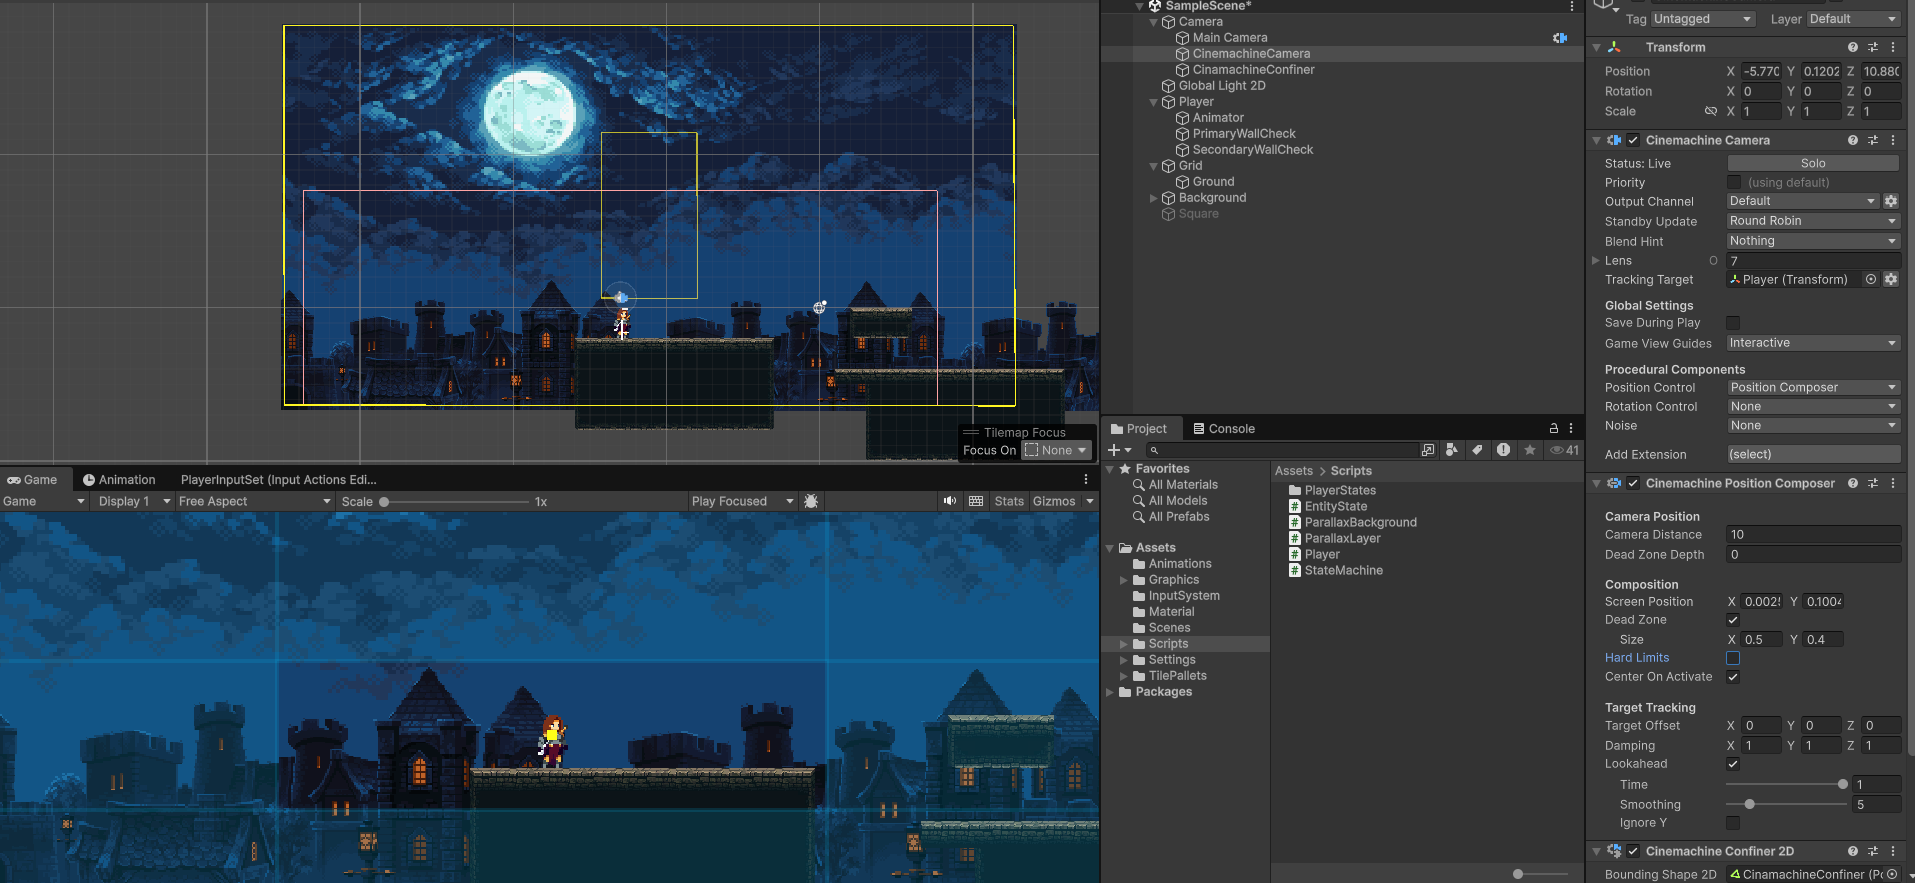Click the Search by Type icon
Image resolution: width=1915 pixels, height=883 pixels.
coord(1451,450)
